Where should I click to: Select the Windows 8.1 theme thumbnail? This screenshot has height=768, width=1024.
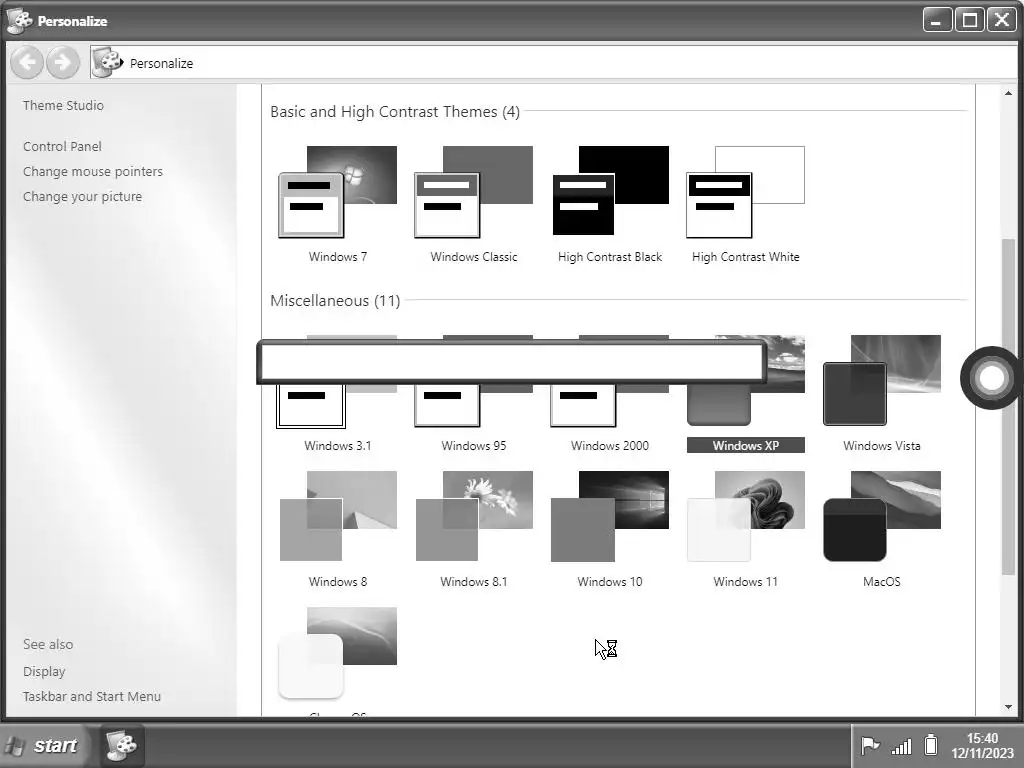click(473, 516)
